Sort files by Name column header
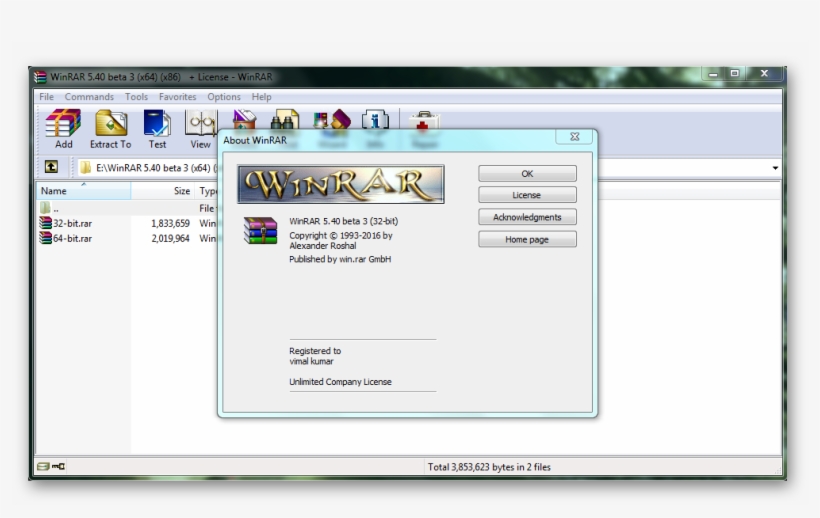This screenshot has height=518, width=820. point(83,191)
